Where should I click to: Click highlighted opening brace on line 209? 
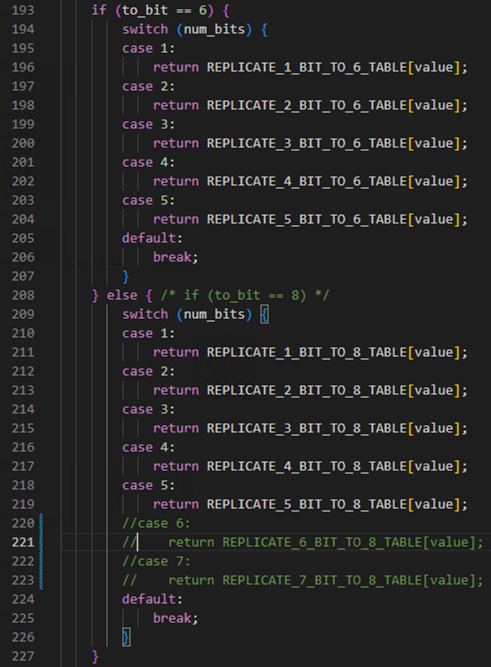coord(264,315)
